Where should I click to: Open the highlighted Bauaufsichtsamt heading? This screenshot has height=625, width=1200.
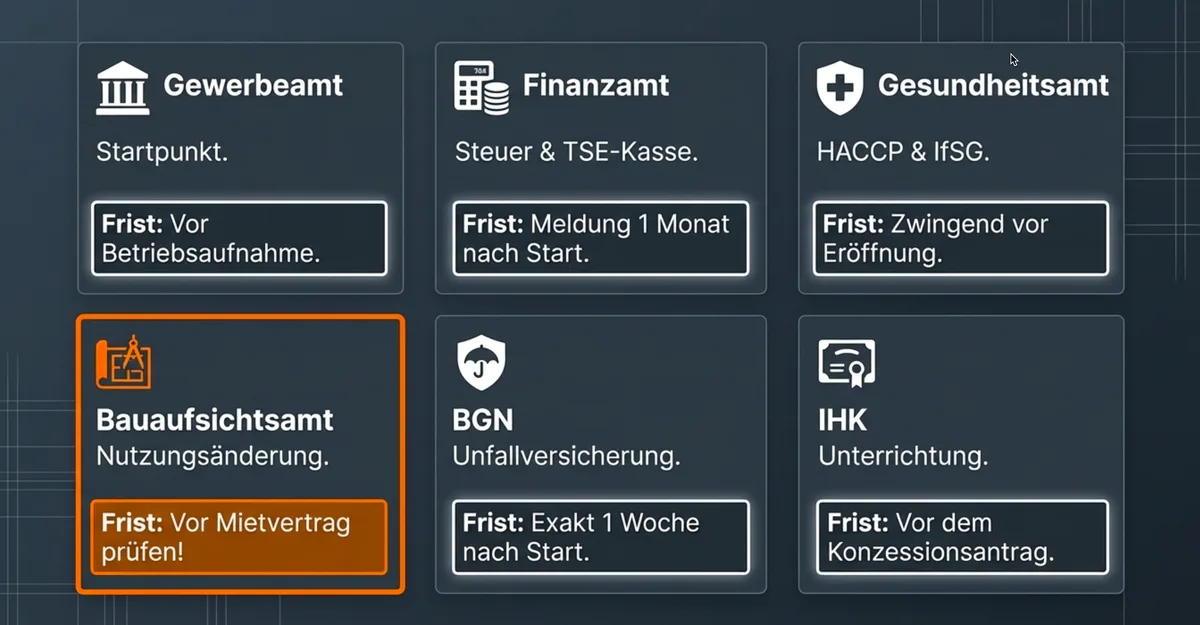[214, 419]
